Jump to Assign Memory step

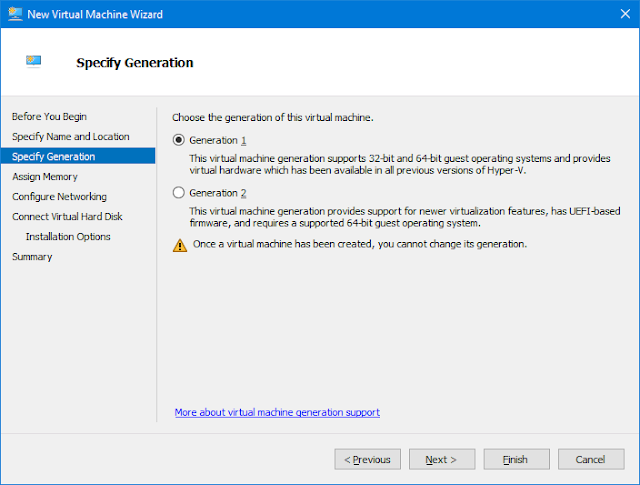[x=45, y=176]
